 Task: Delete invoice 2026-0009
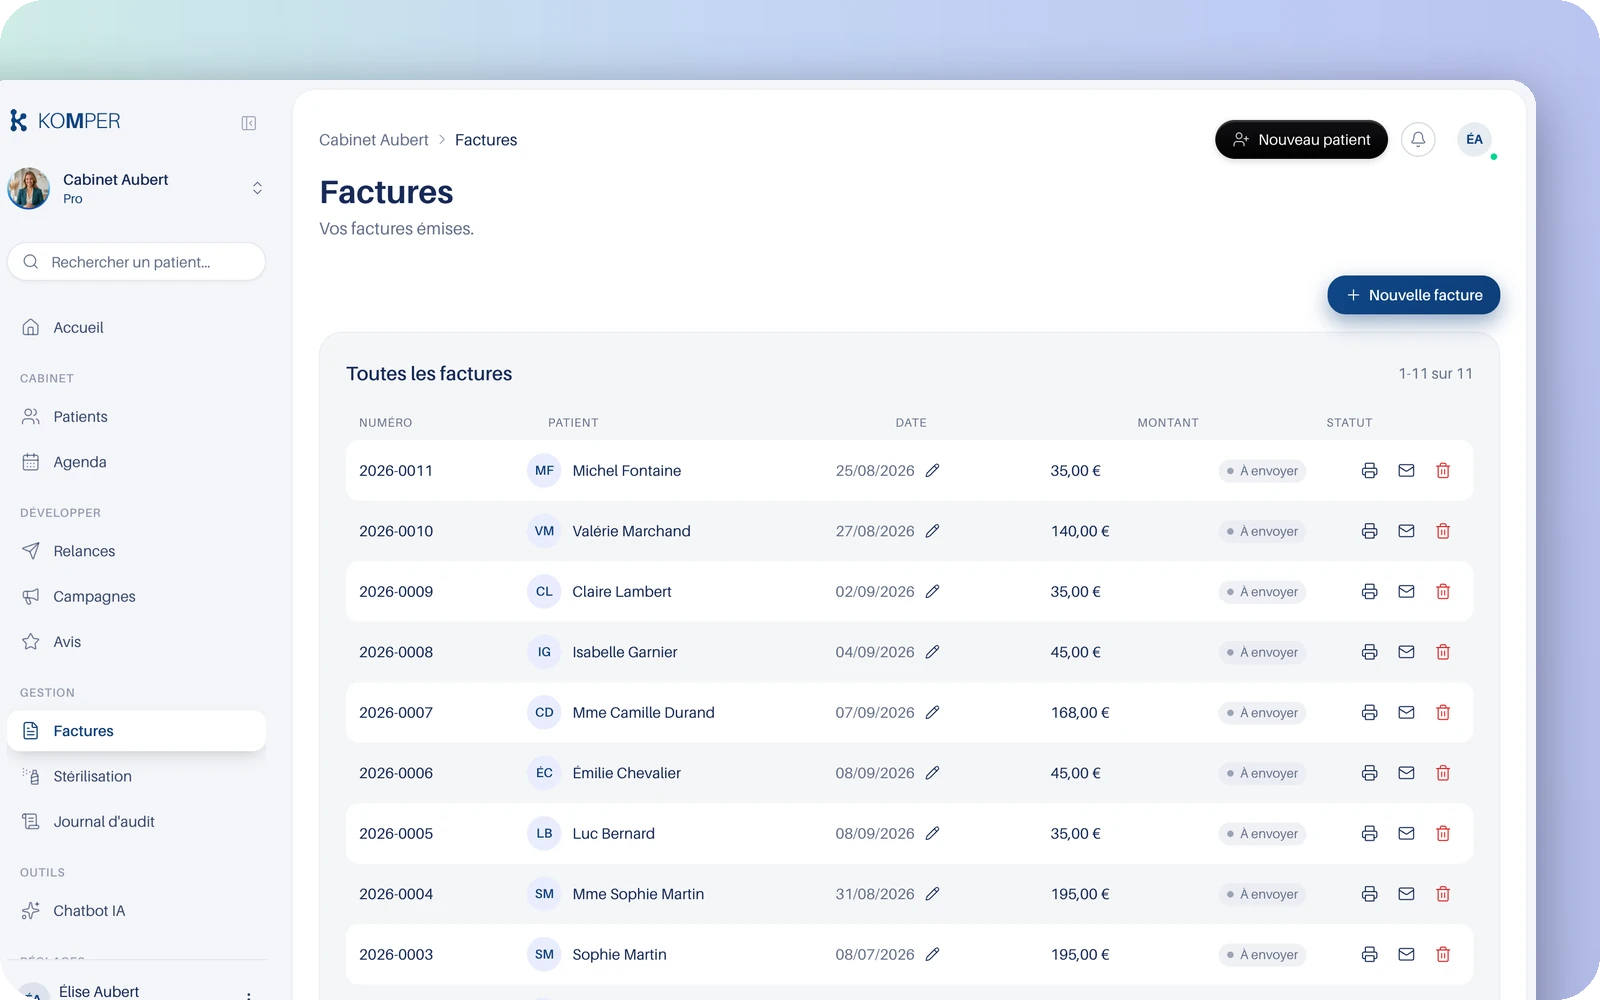pyautogui.click(x=1443, y=592)
